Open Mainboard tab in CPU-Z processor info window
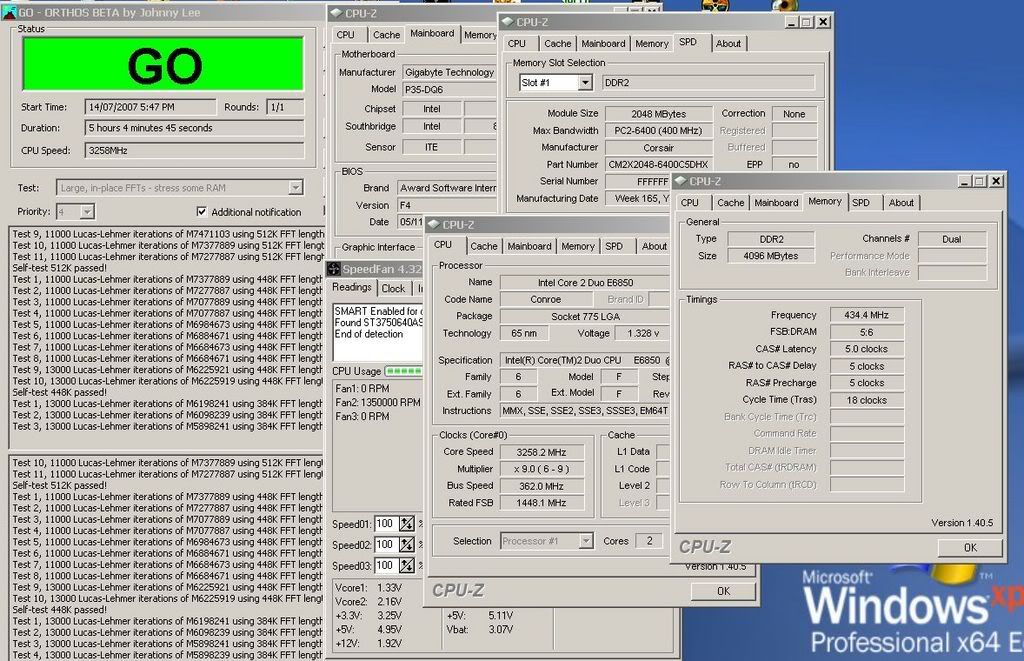 tap(529, 246)
